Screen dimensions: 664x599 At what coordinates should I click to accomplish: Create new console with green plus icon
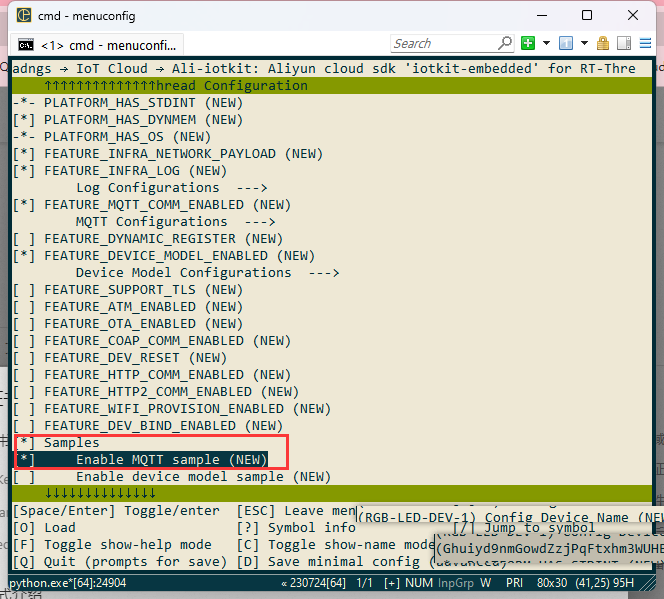pyautogui.click(x=528, y=43)
